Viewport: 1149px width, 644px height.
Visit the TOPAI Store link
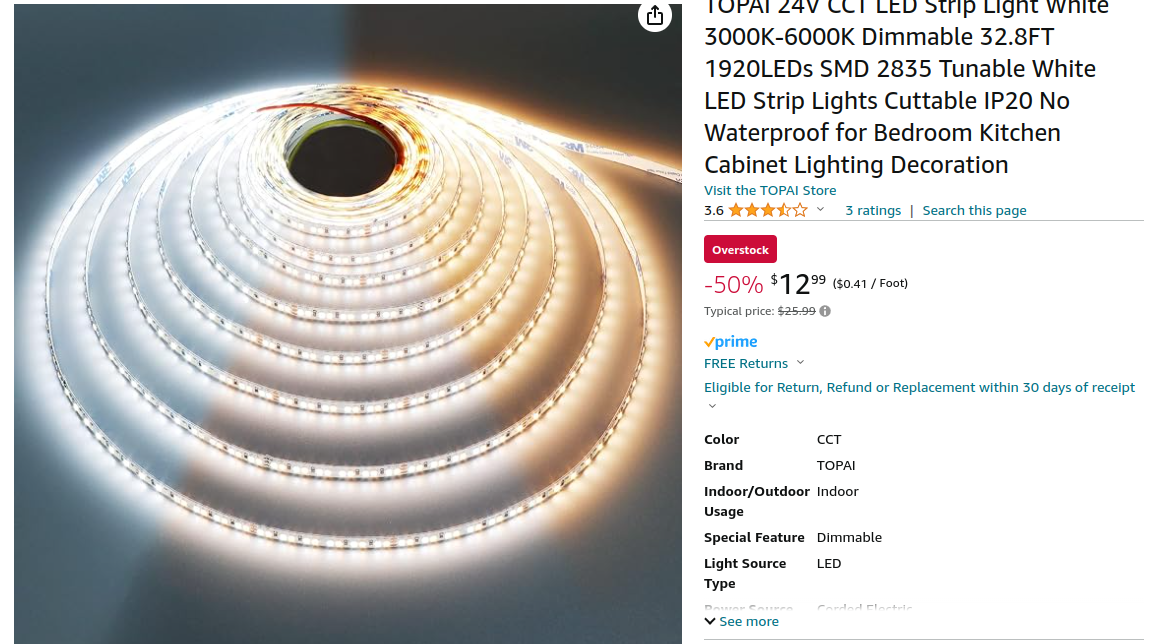770,190
